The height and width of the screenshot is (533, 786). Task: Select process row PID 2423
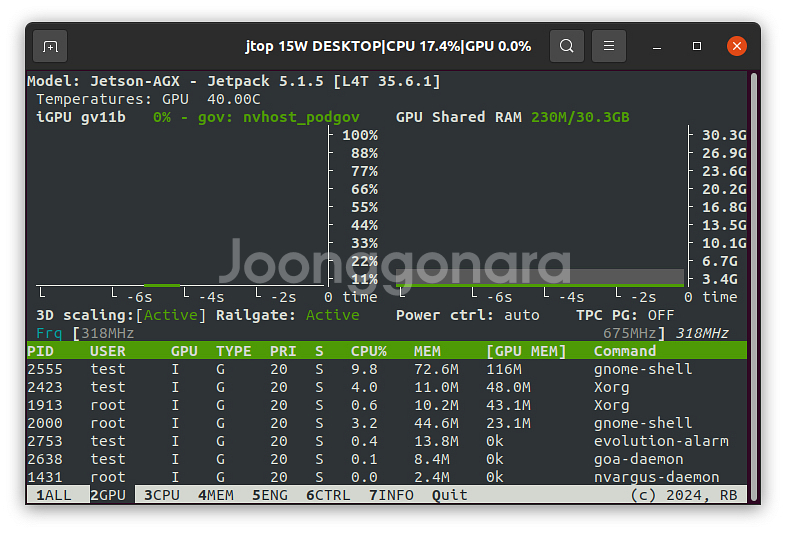tap(386, 388)
